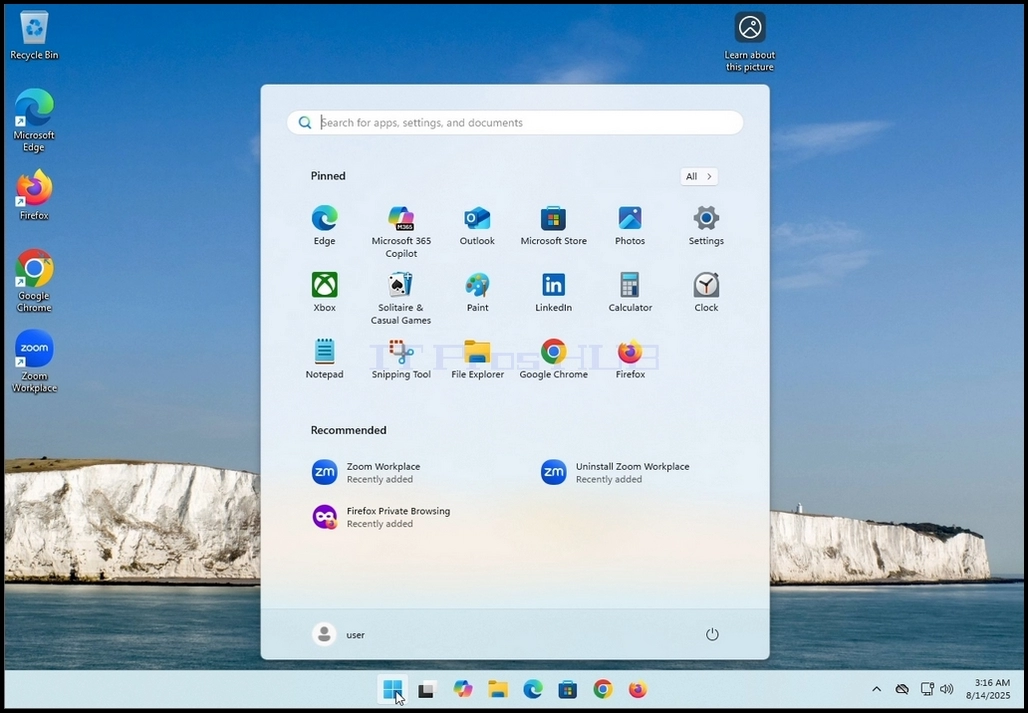
Task: Open the LinkedIn pinned app
Action: [x=553, y=292]
